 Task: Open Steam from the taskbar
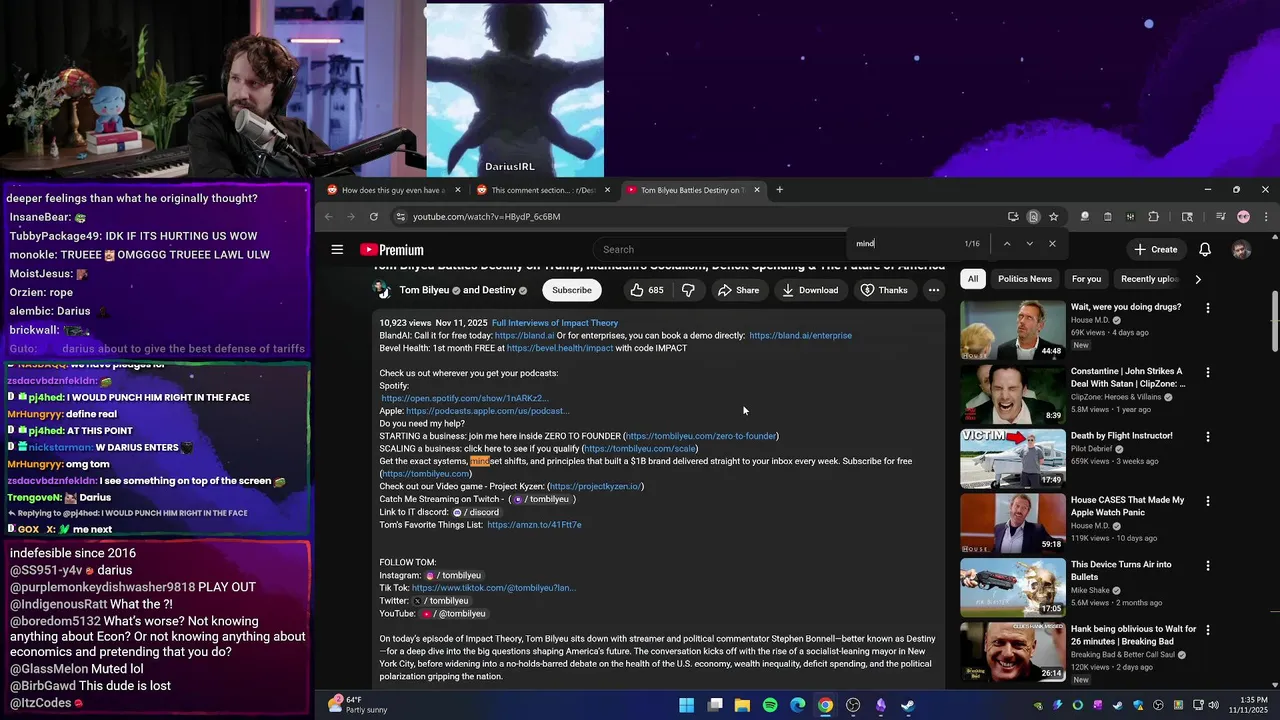pyautogui.click(x=907, y=705)
